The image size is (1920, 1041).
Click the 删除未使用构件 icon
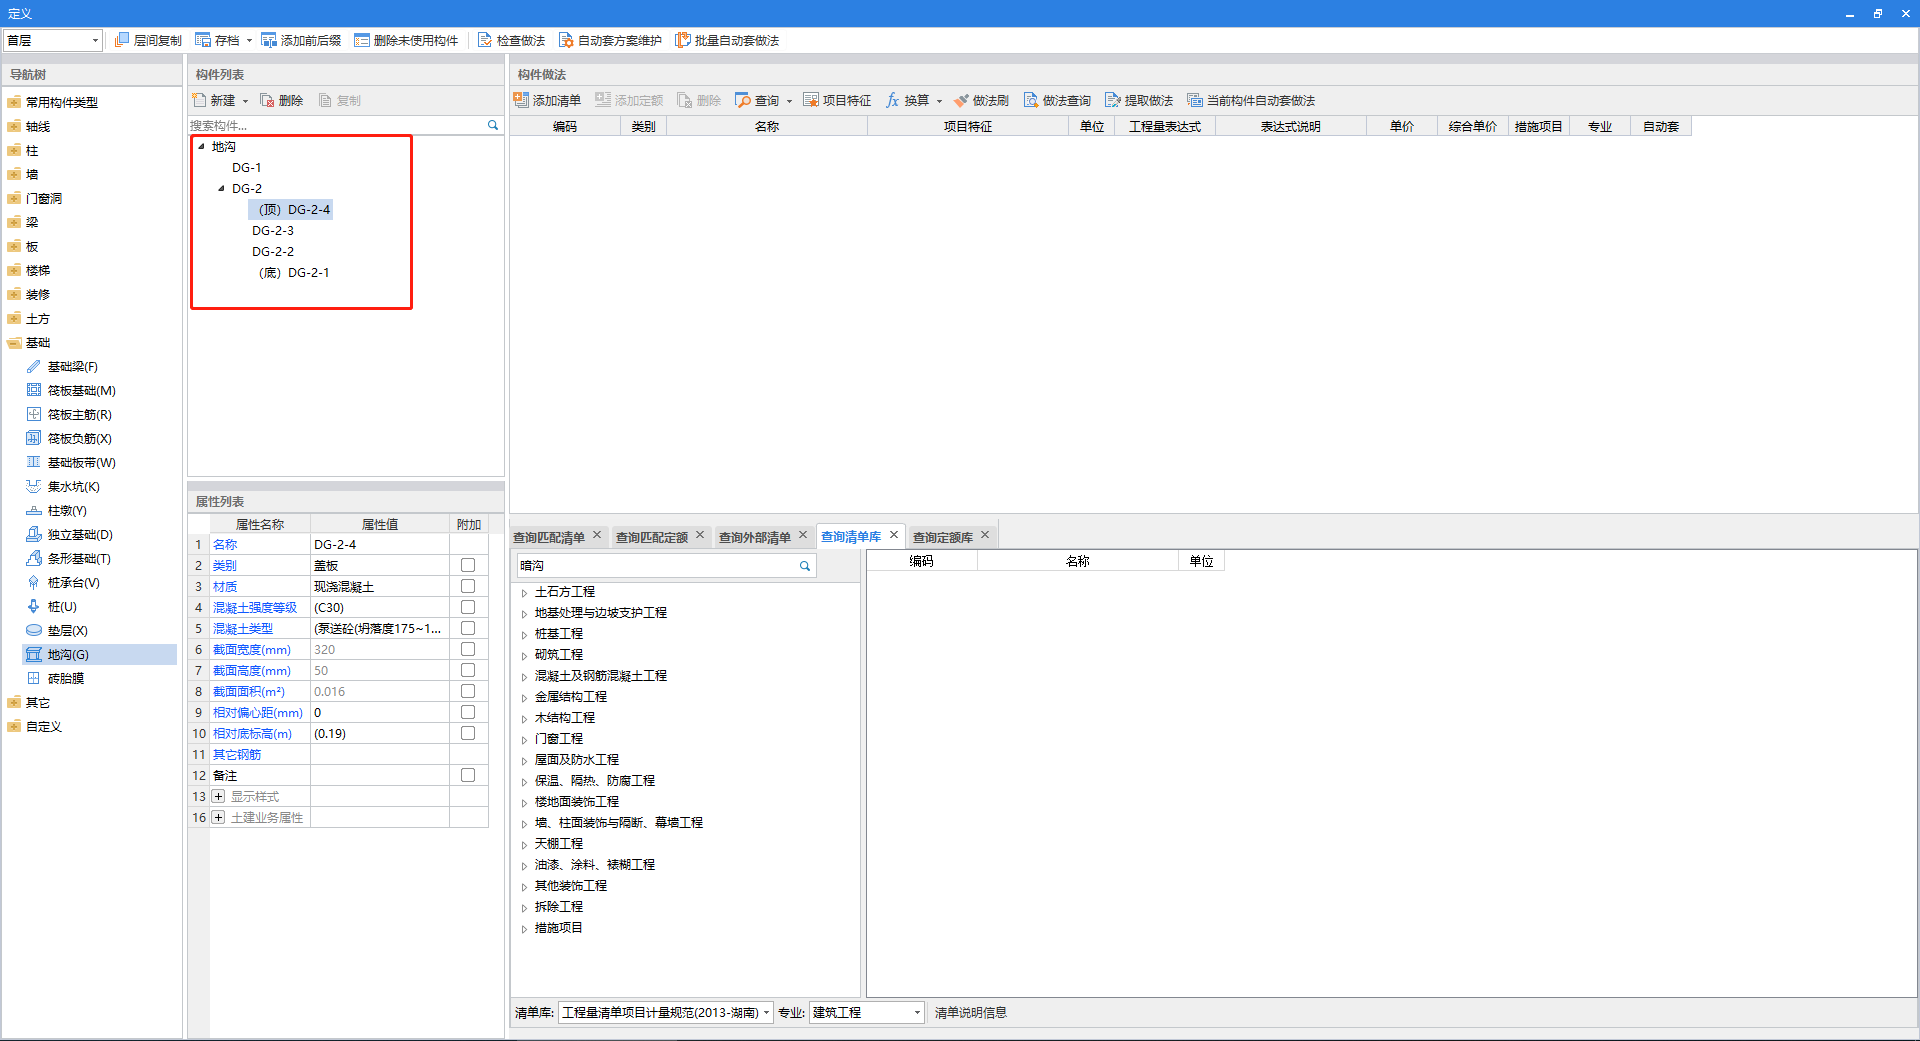pos(362,40)
